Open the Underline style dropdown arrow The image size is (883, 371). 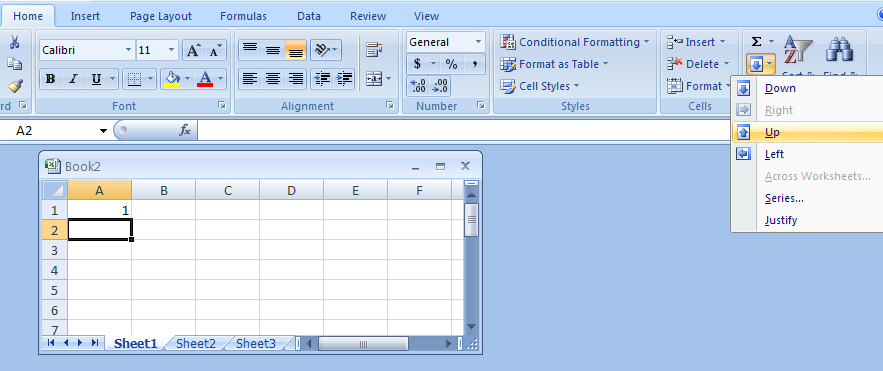point(113,79)
